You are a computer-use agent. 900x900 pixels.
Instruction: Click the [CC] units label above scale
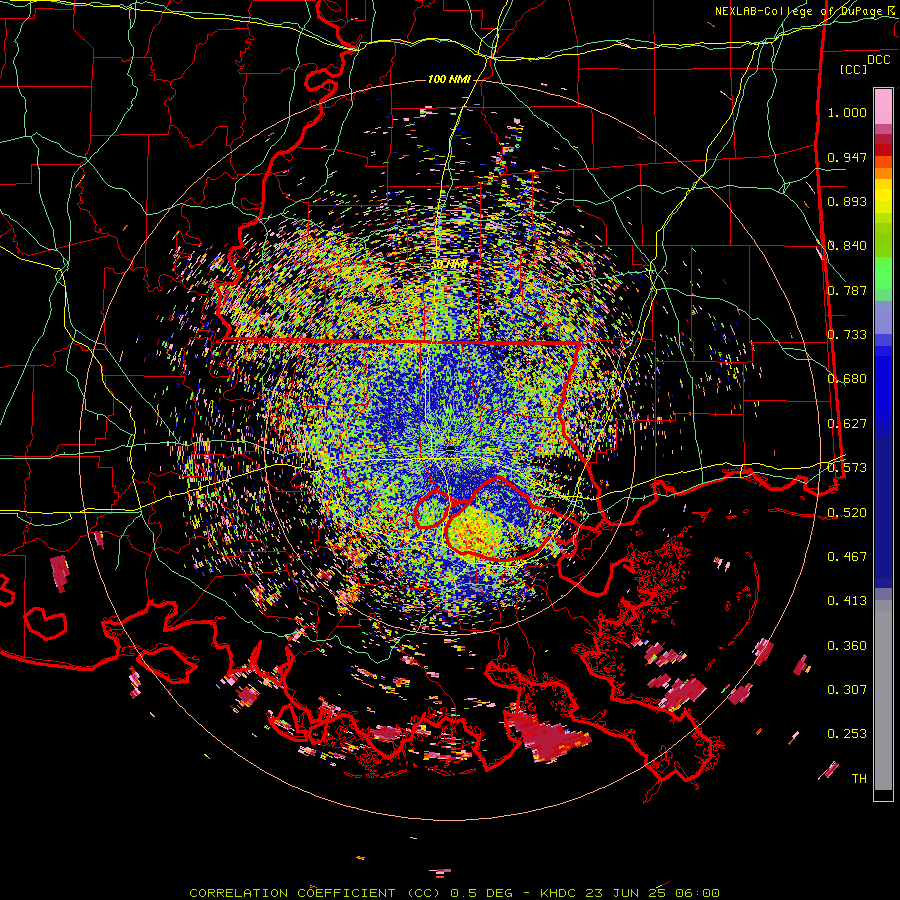854,69
